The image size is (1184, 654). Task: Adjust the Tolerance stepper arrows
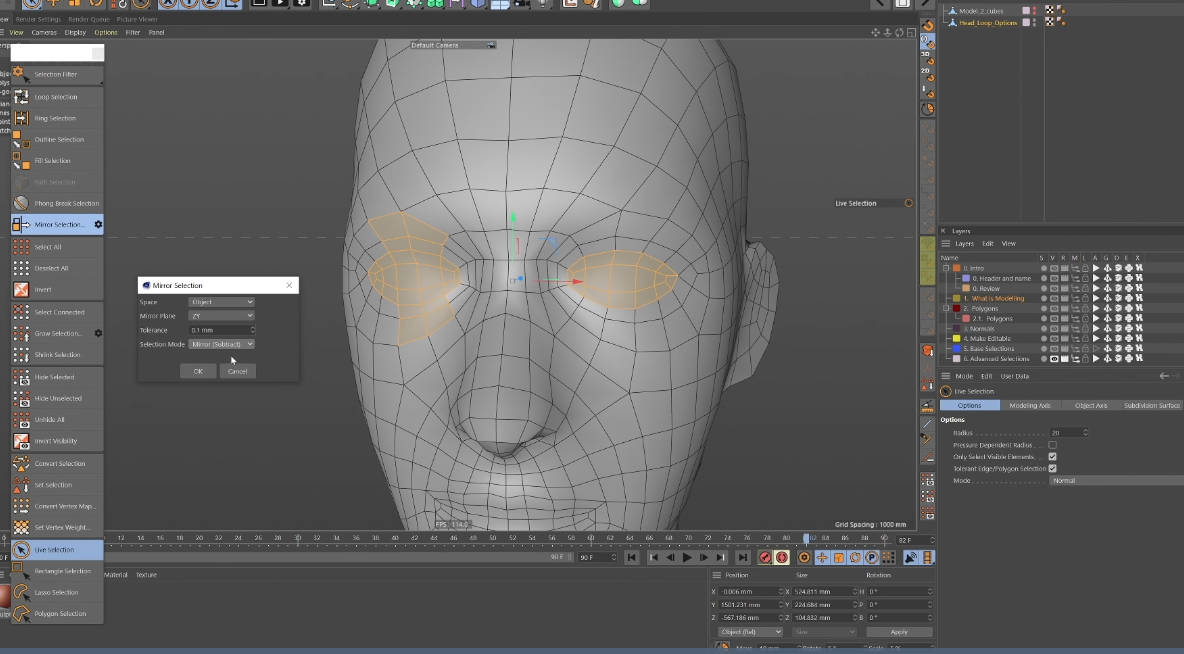[x=252, y=330]
